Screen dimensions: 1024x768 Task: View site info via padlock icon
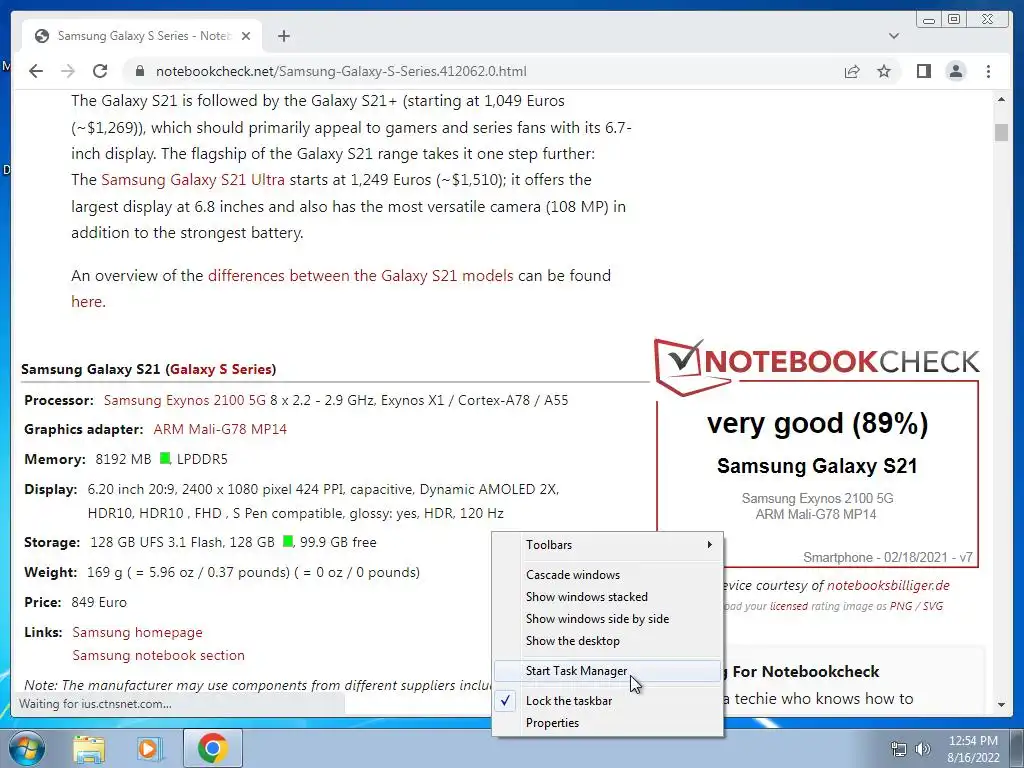pos(139,71)
